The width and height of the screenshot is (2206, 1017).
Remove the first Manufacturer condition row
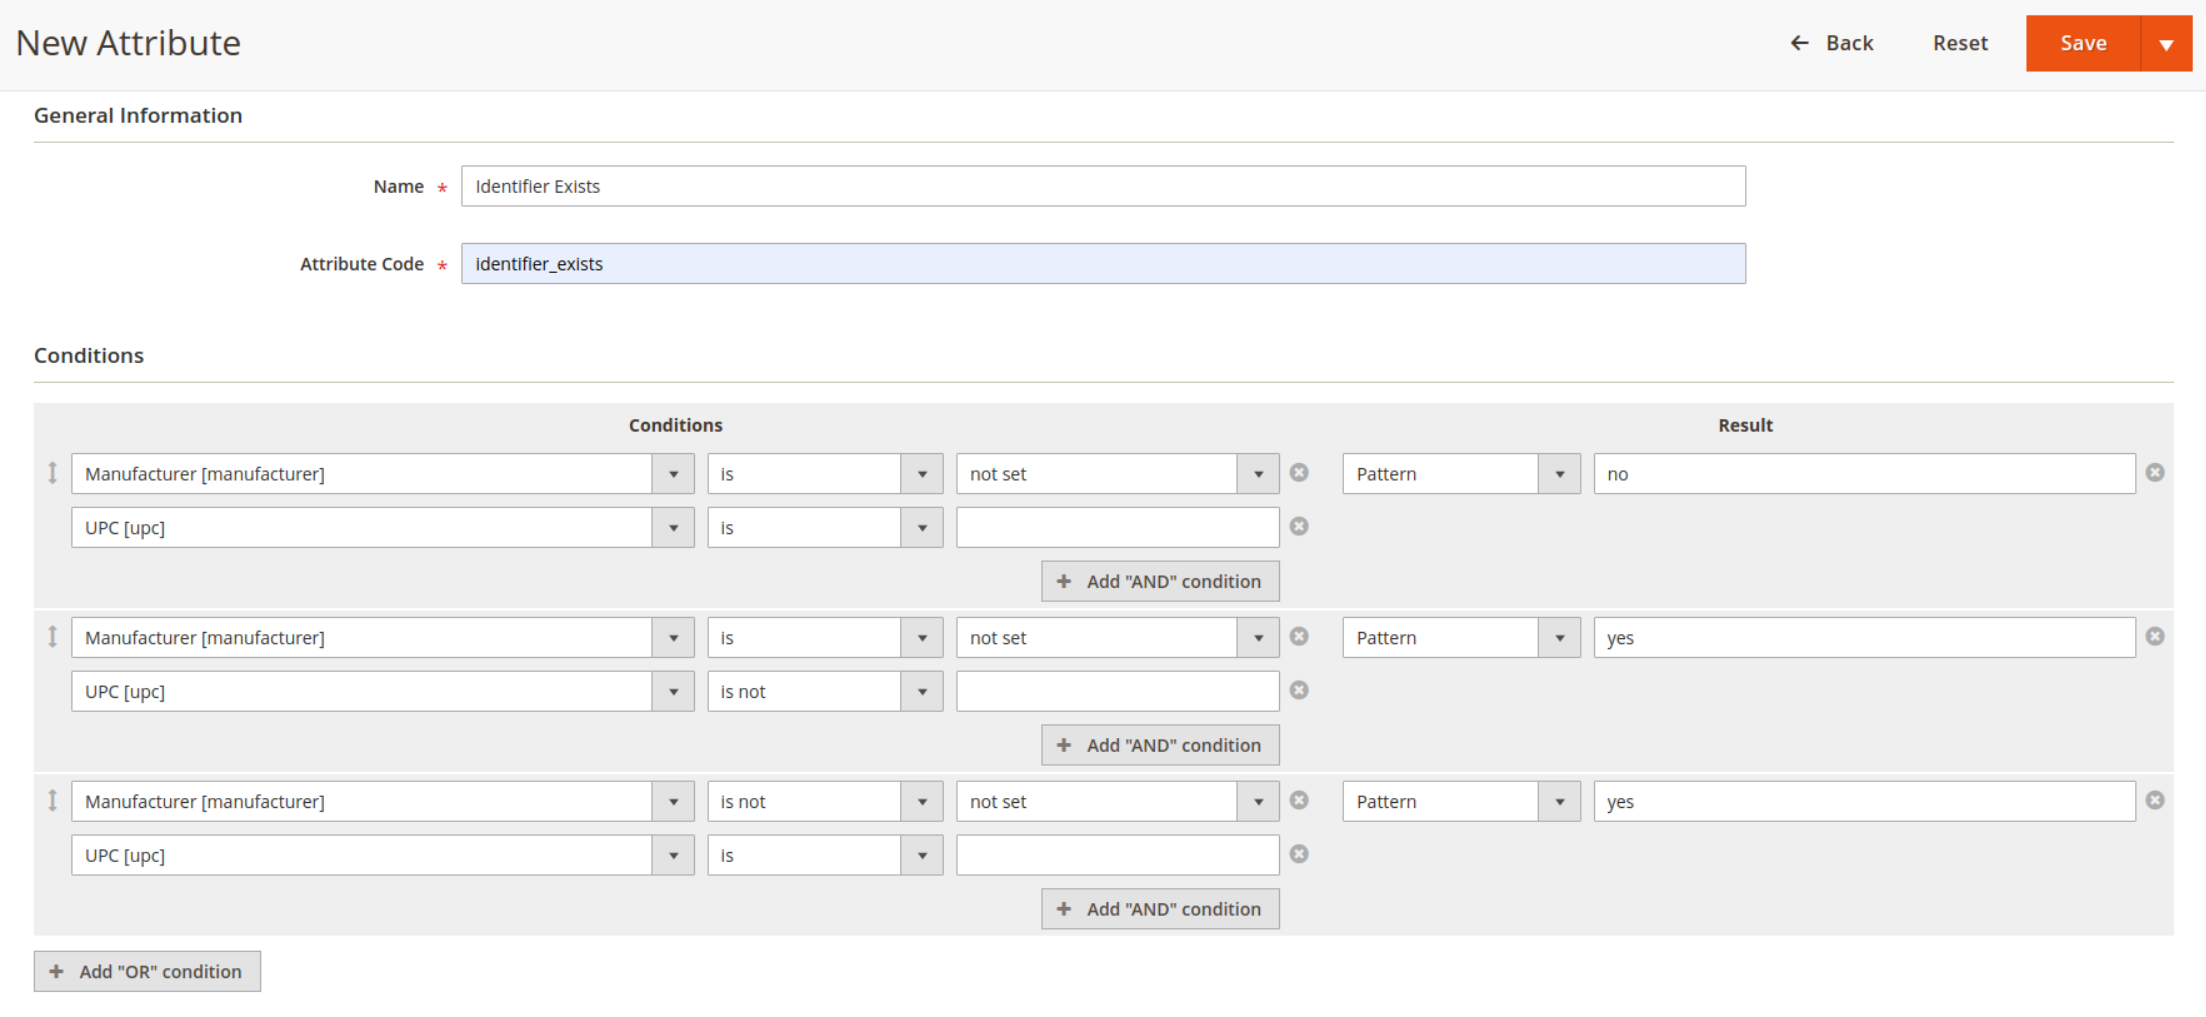[x=1299, y=473]
